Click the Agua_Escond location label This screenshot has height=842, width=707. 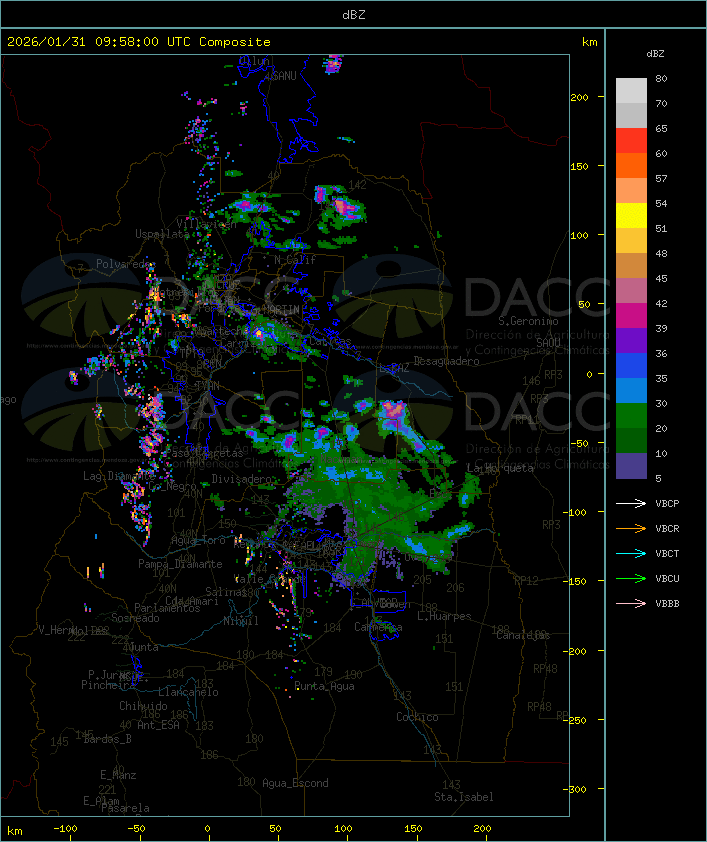(295, 783)
